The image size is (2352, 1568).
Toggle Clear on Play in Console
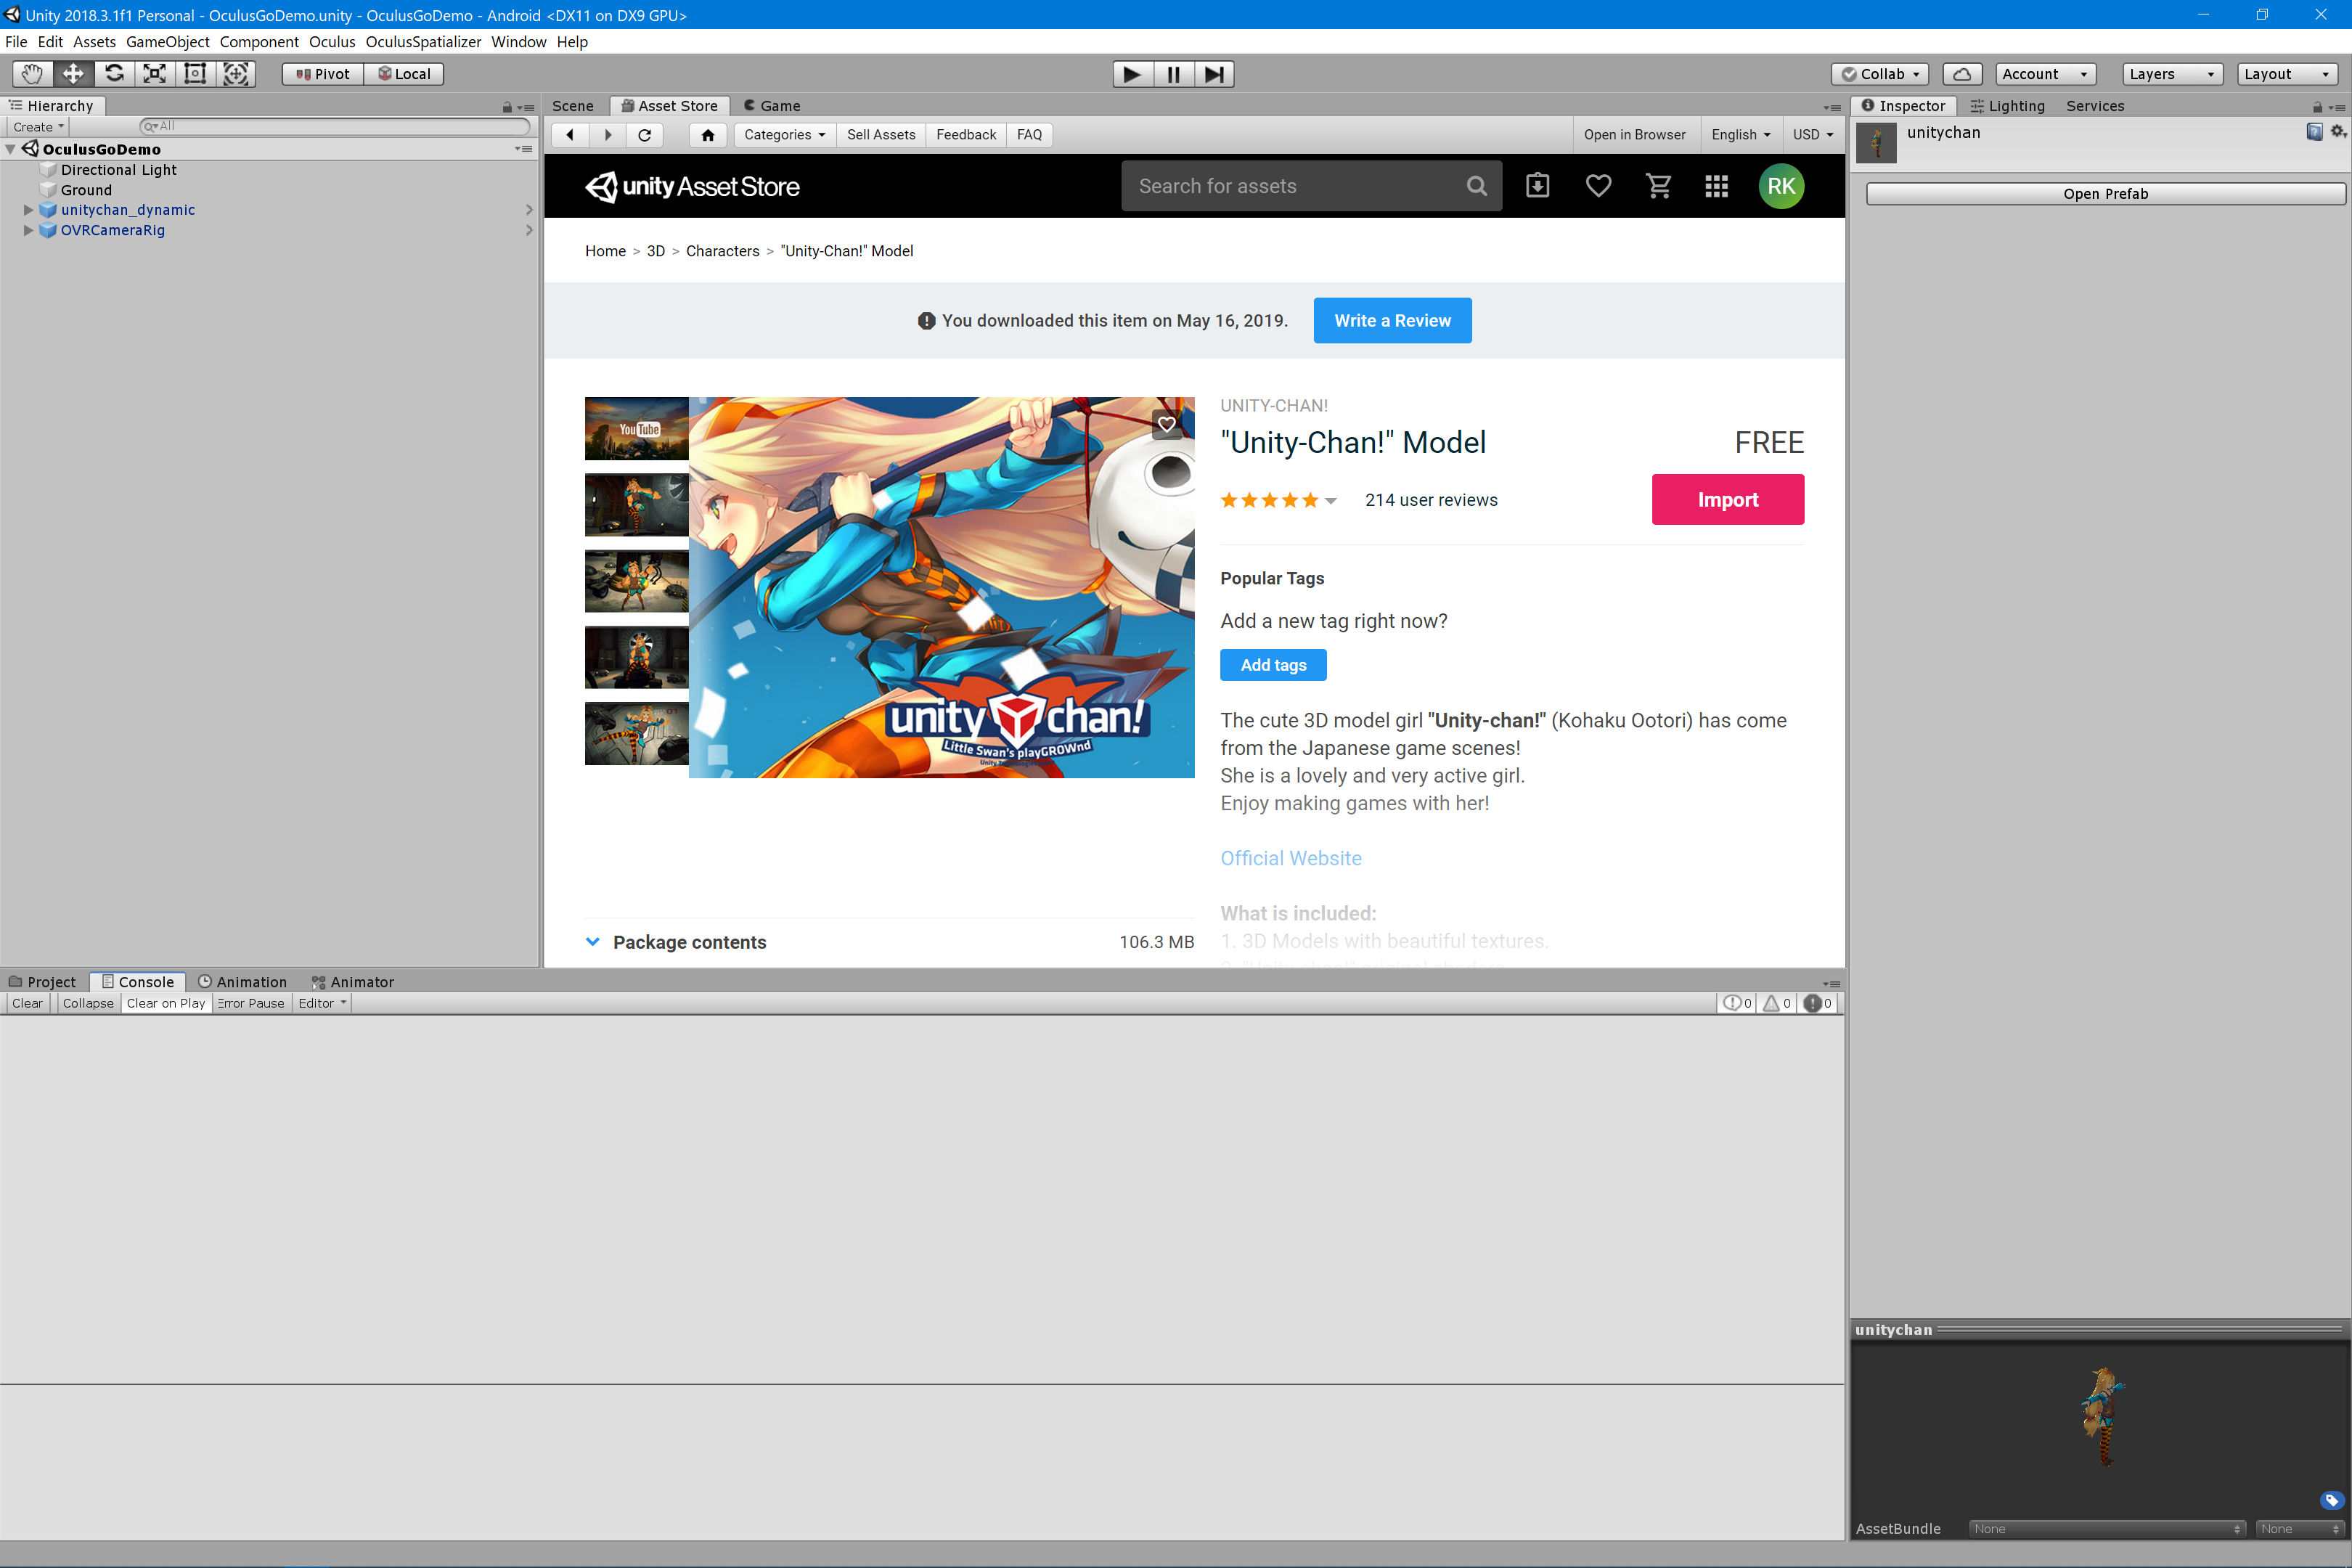166,1003
